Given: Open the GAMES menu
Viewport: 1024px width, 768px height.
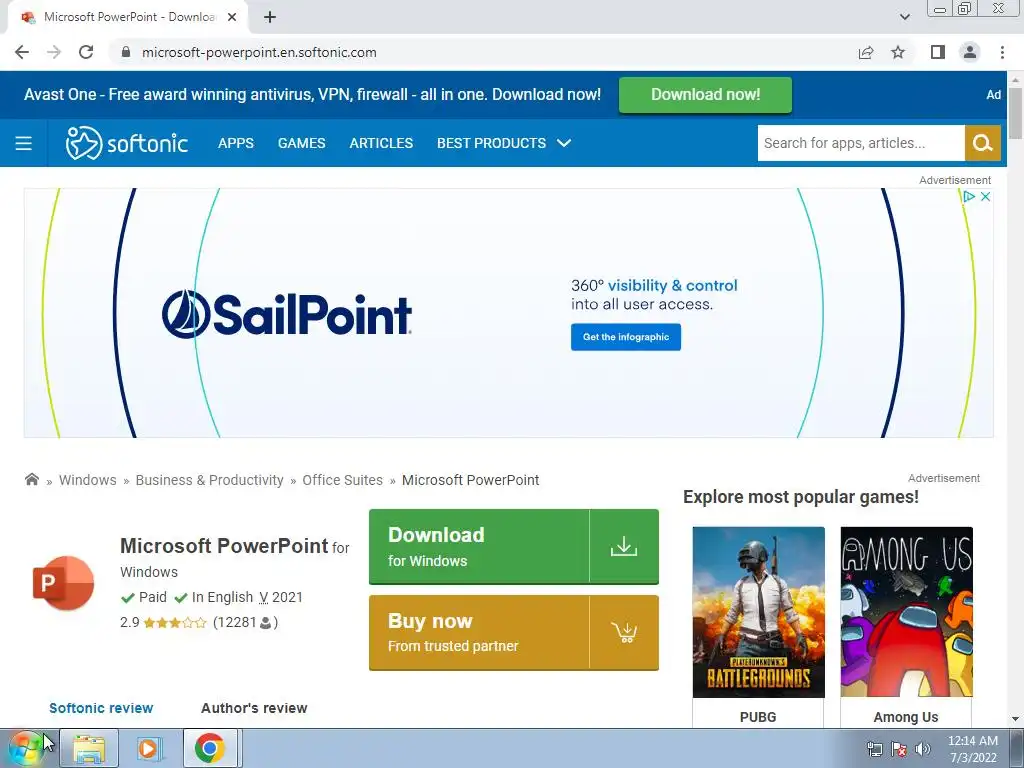Looking at the screenshot, I should (302, 143).
